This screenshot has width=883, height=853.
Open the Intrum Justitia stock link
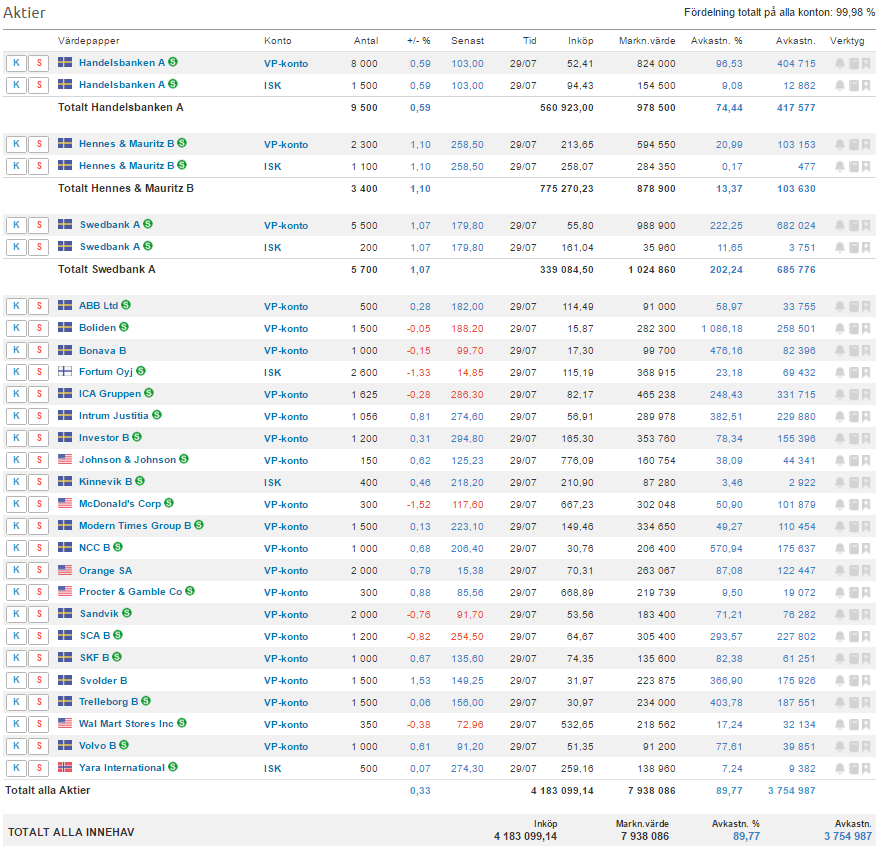(114, 416)
